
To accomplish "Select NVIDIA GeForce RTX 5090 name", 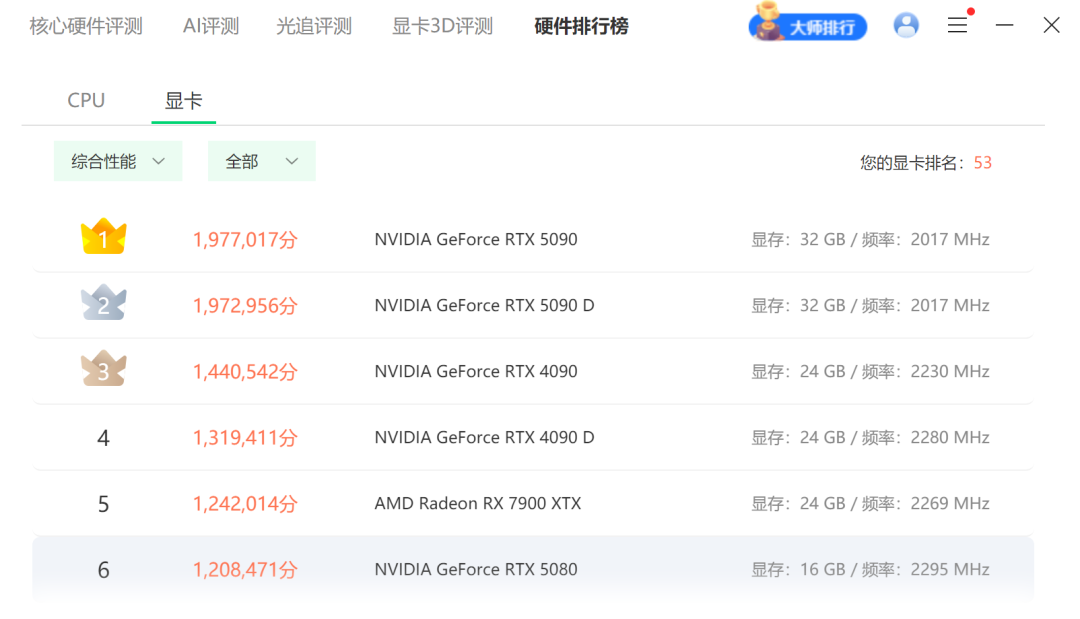I will [x=476, y=240].
